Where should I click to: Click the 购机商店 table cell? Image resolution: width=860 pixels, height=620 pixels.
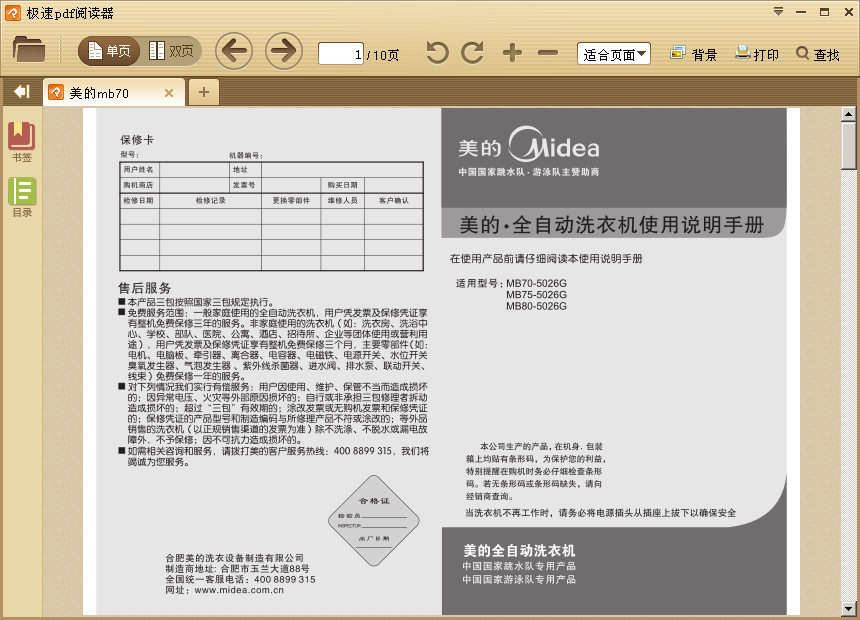139,185
